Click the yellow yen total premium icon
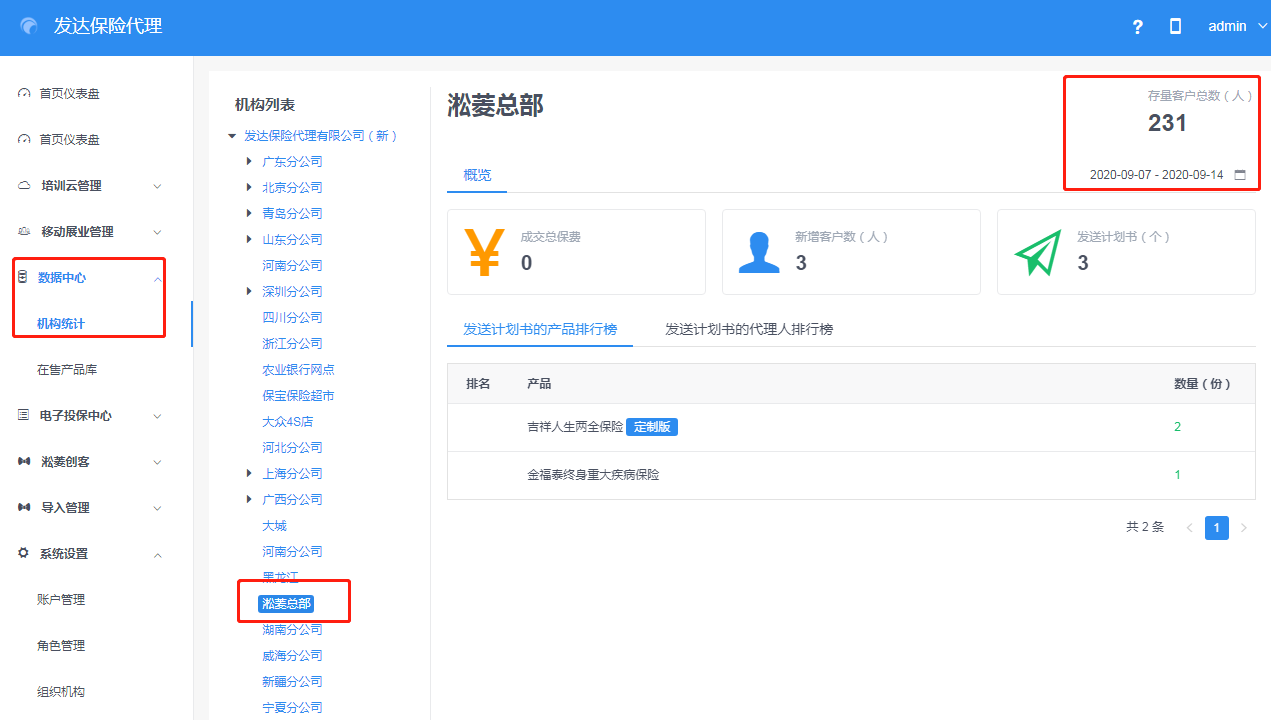 pyautogui.click(x=483, y=252)
